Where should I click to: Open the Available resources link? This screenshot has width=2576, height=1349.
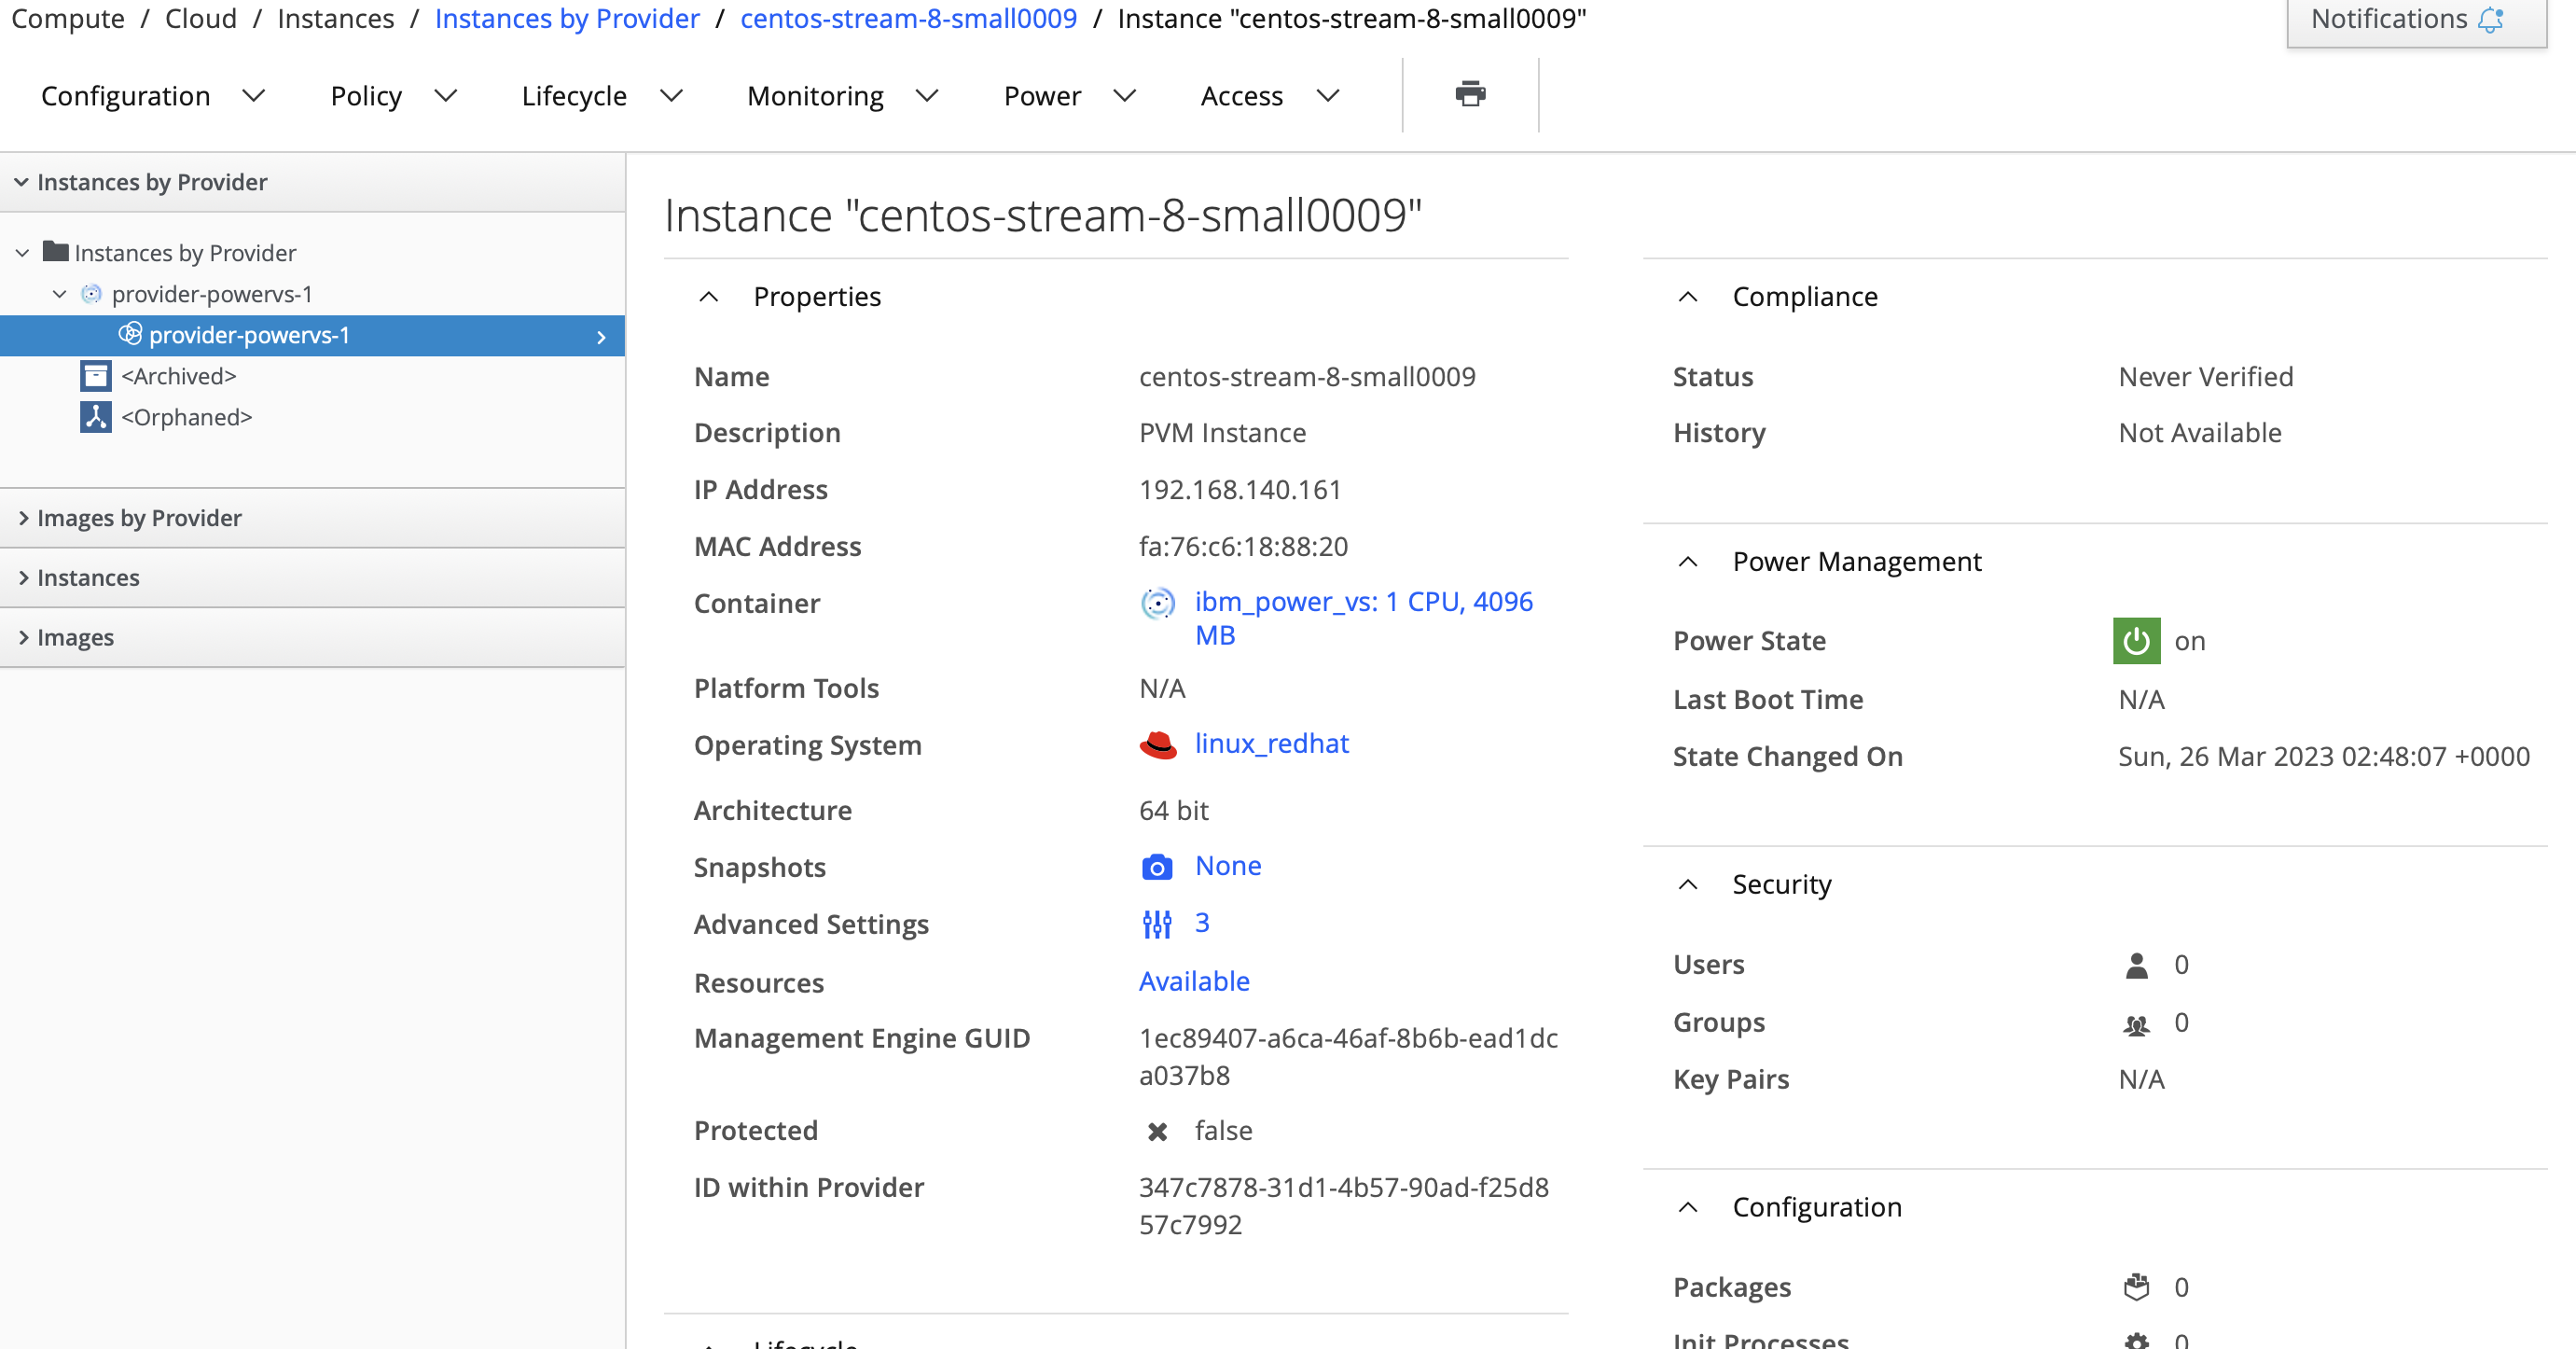point(1193,981)
